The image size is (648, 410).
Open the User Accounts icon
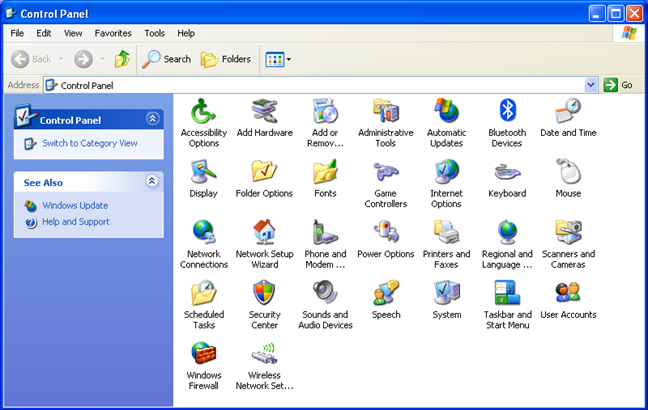point(568,293)
